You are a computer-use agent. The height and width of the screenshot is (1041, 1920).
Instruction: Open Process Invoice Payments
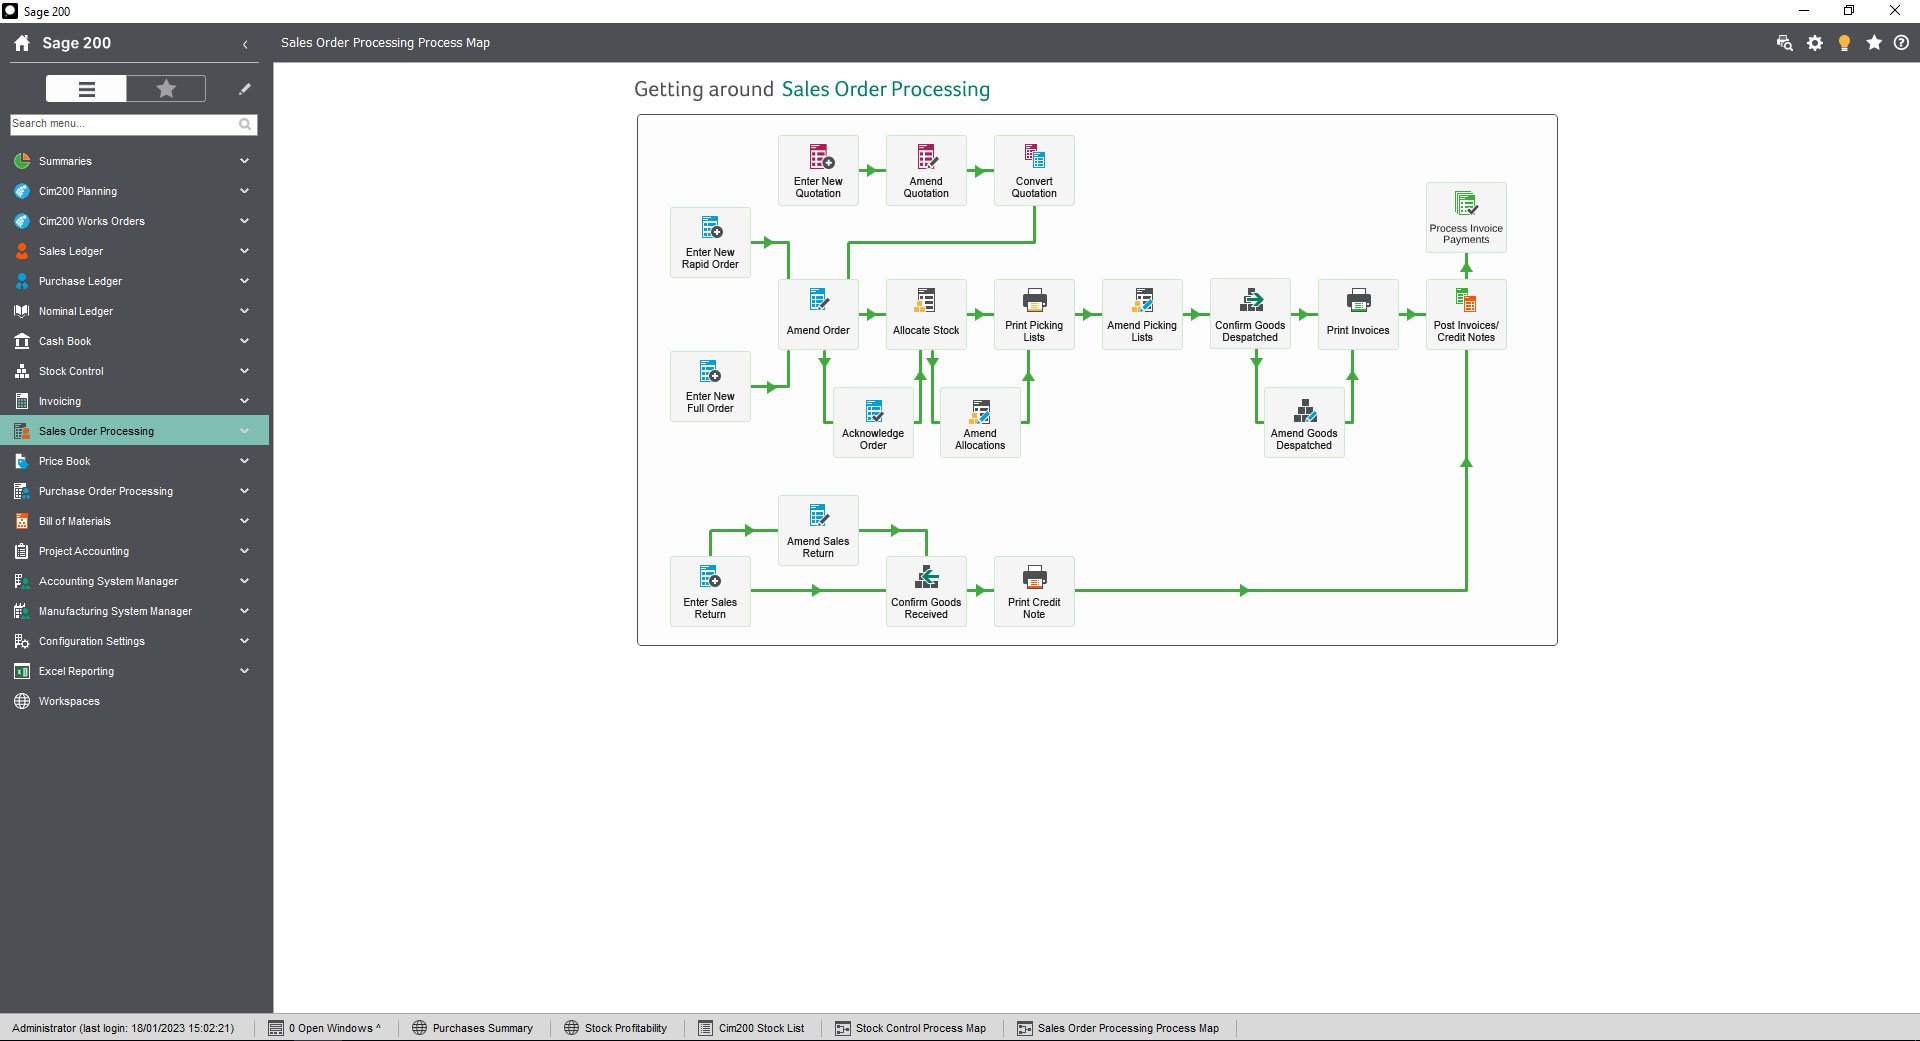tap(1465, 215)
